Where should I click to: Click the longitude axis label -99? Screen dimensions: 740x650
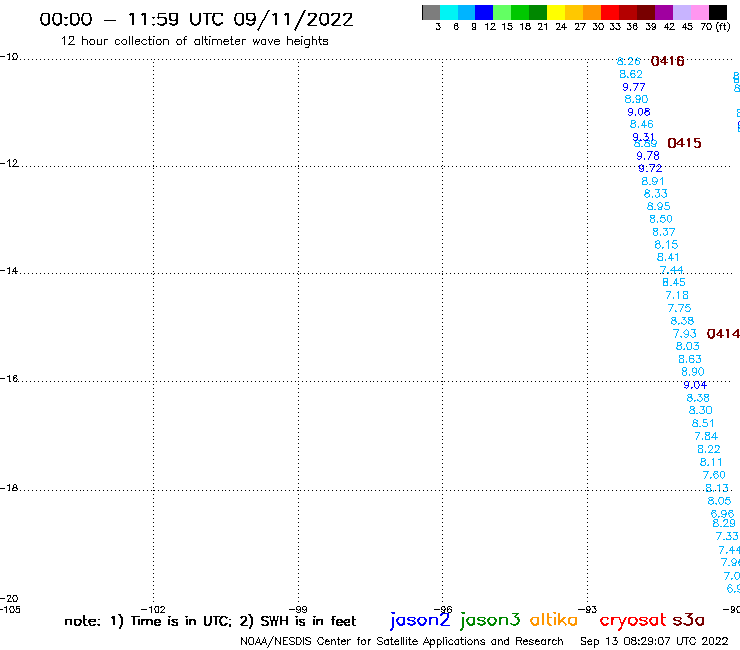pos(298,609)
